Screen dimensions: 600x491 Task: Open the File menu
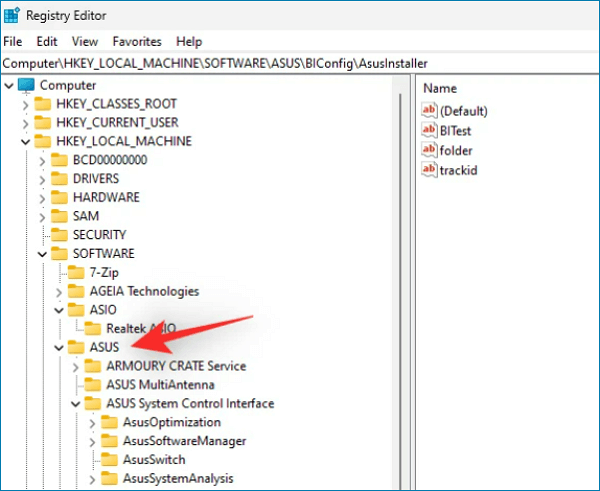[x=13, y=41]
